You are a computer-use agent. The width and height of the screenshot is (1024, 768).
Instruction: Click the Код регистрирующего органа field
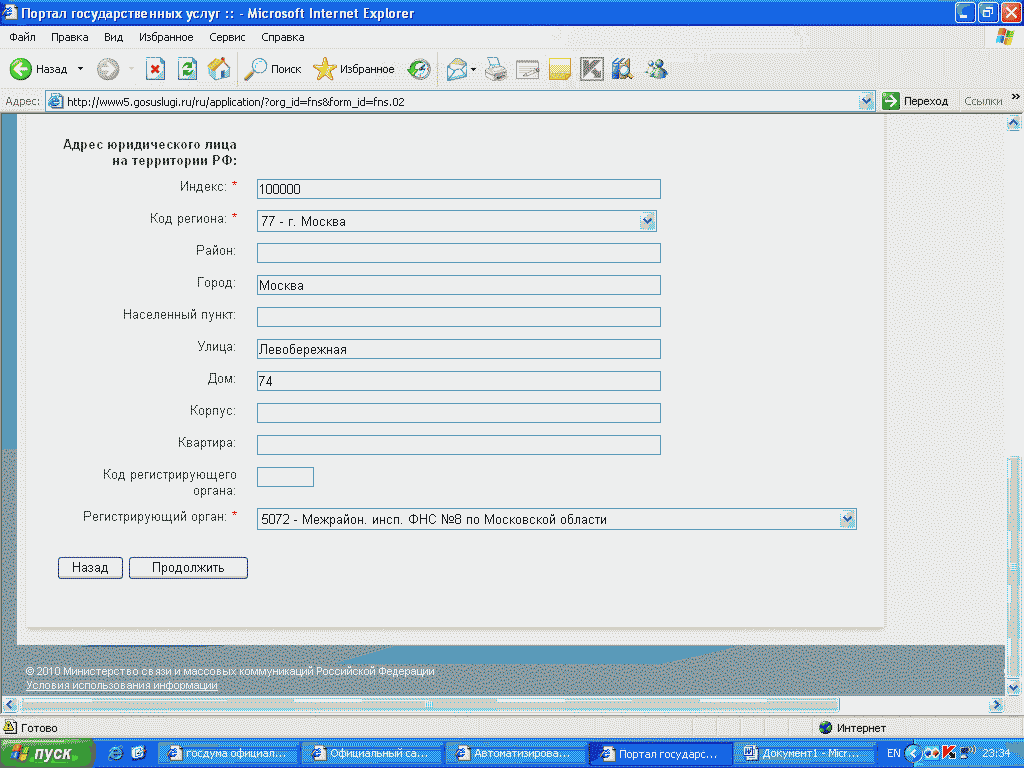(285, 477)
